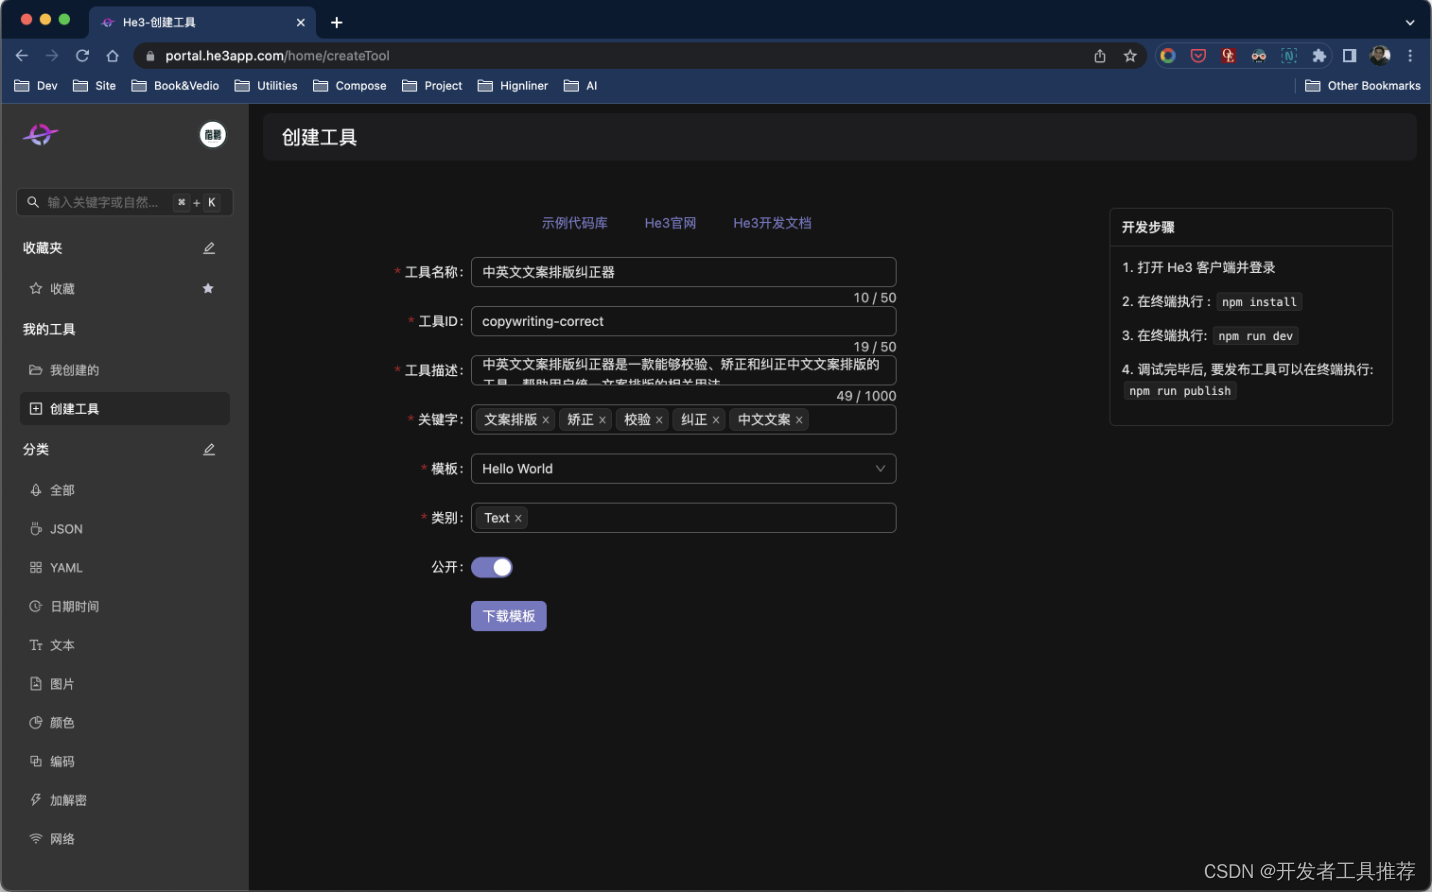Open the 颜色 color tools category
The width and height of the screenshot is (1432, 892).
pos(60,722)
